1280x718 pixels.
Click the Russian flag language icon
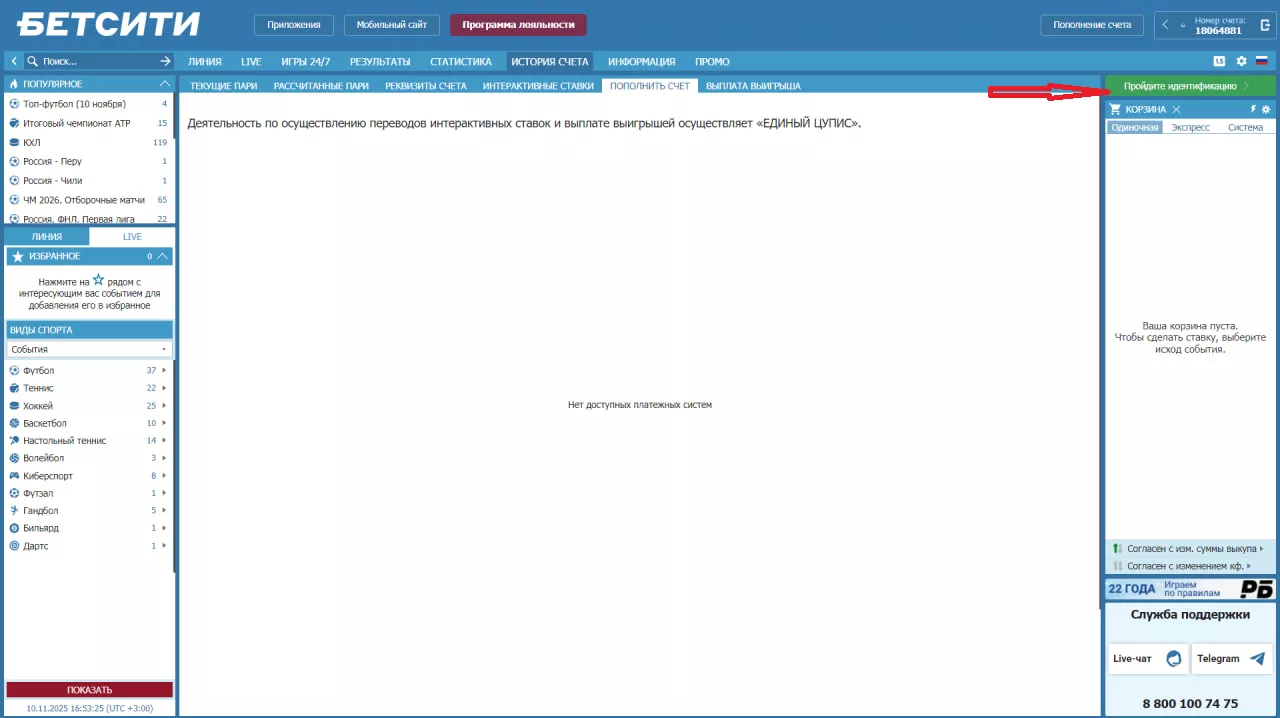pos(1262,61)
